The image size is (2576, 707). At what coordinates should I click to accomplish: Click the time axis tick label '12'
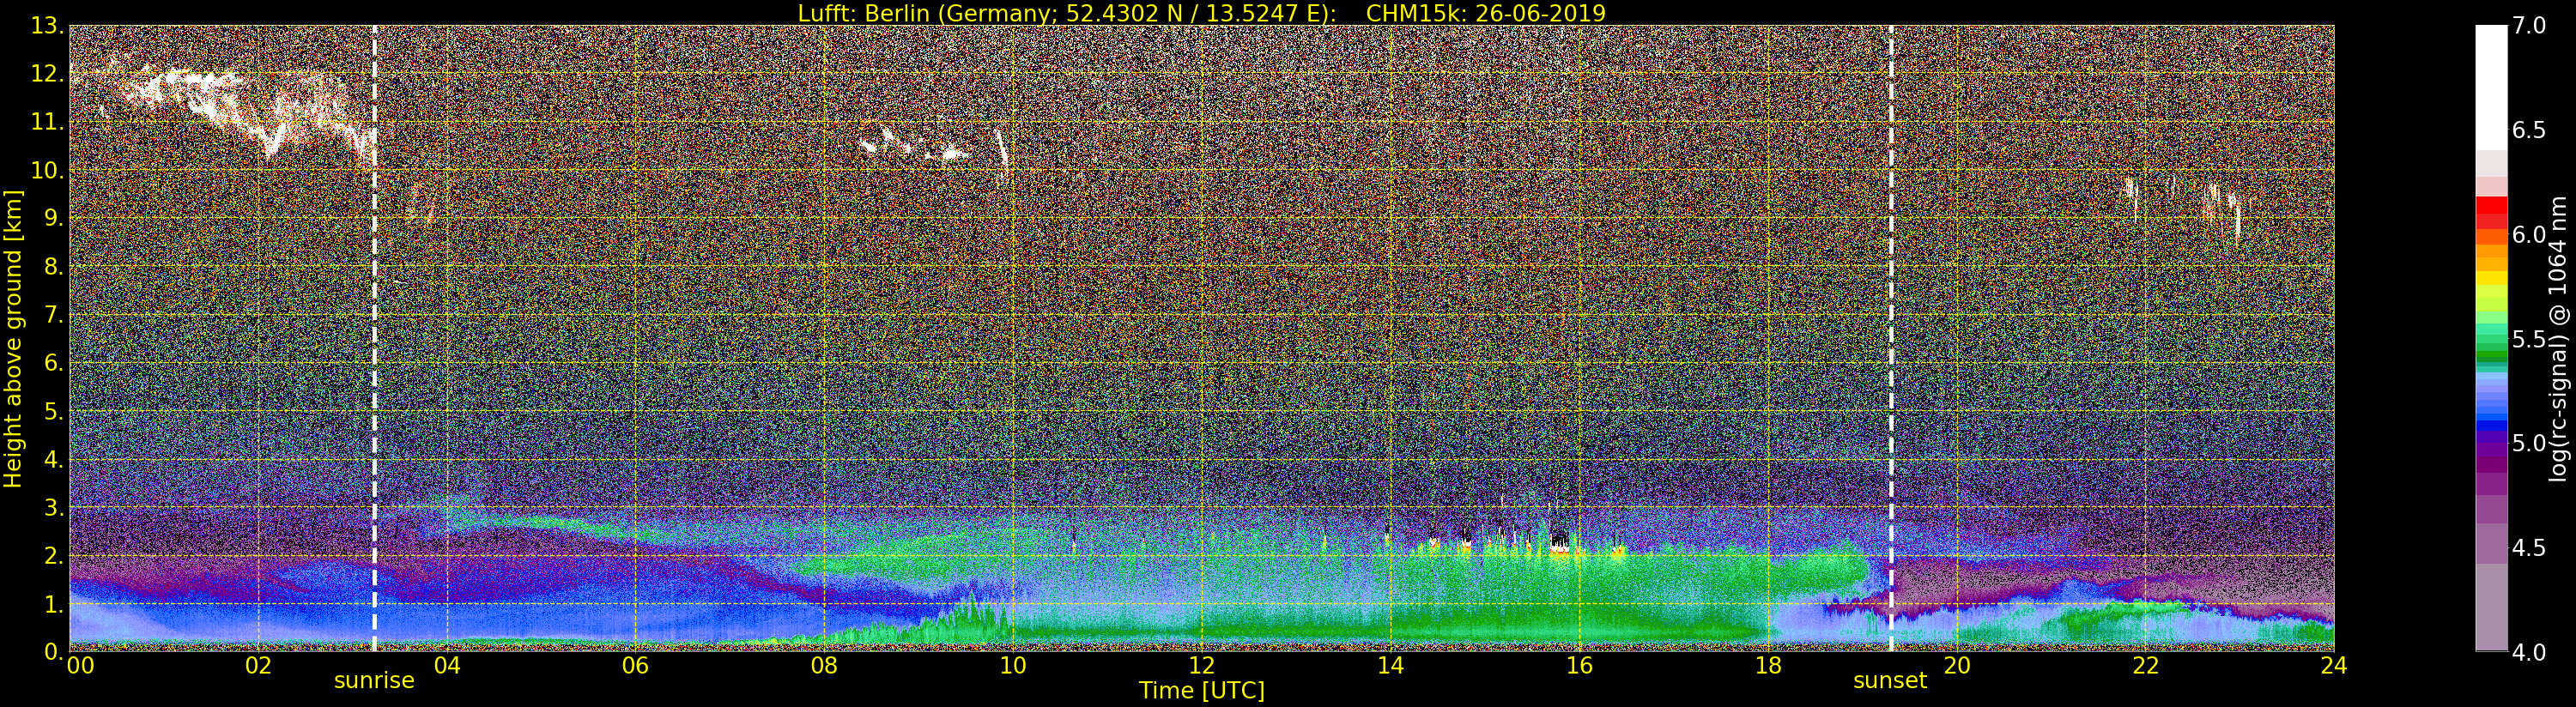pyautogui.click(x=1202, y=665)
